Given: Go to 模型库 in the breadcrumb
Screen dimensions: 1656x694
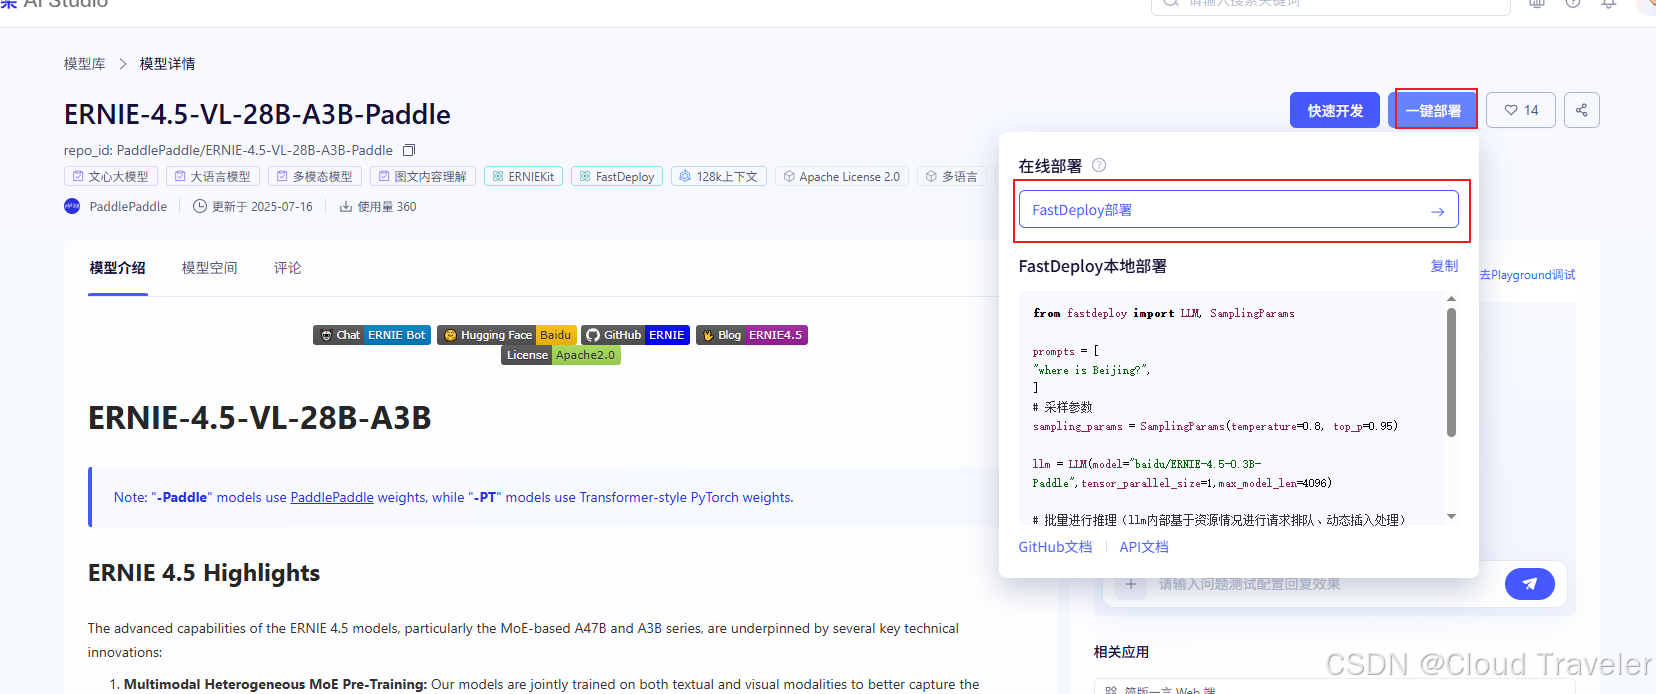Looking at the screenshot, I should 85,64.
